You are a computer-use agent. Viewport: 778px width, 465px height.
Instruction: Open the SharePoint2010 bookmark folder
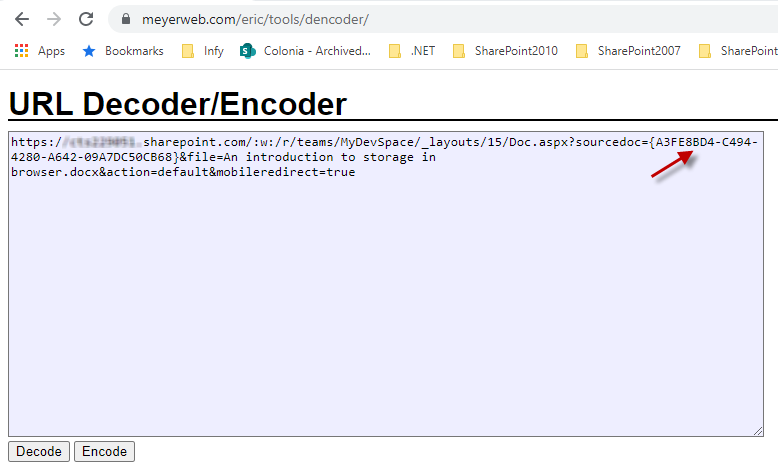pyautogui.click(x=505, y=51)
